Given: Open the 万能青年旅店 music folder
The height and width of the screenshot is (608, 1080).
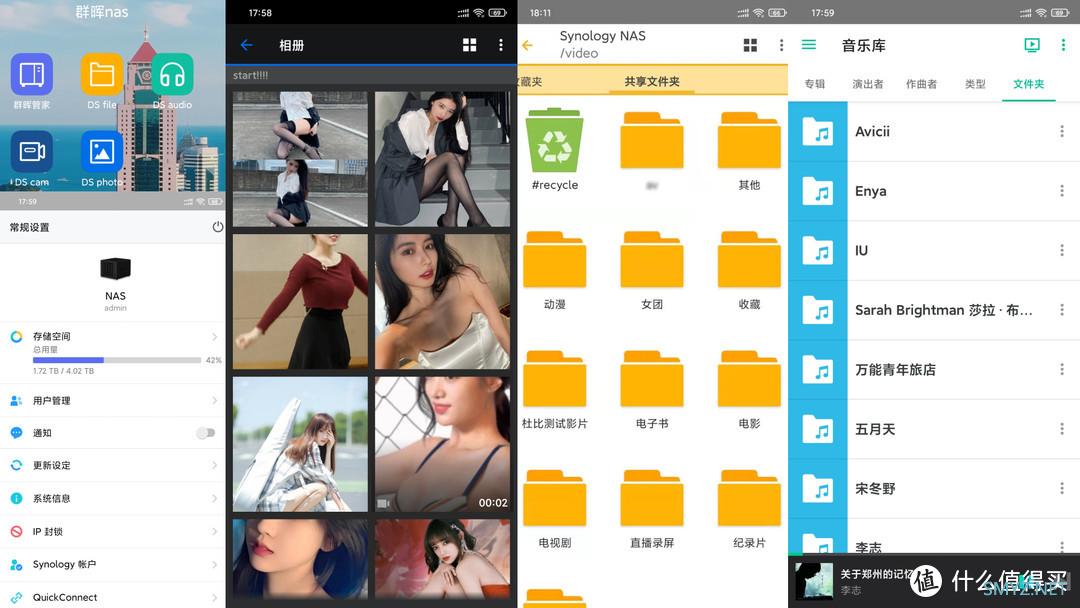Looking at the screenshot, I should coord(934,370).
